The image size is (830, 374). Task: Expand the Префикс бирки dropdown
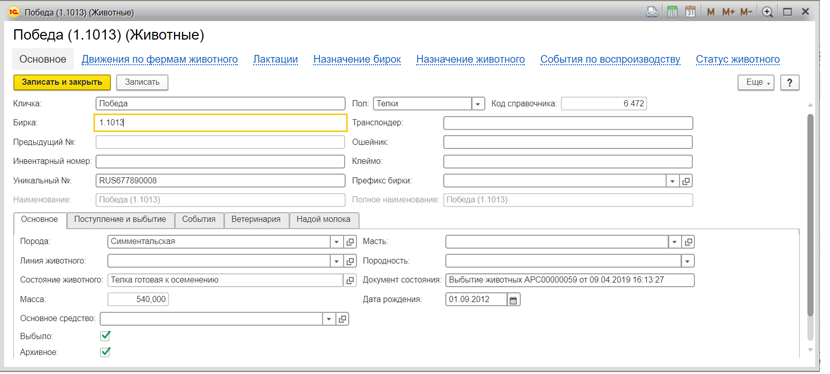pyautogui.click(x=672, y=181)
